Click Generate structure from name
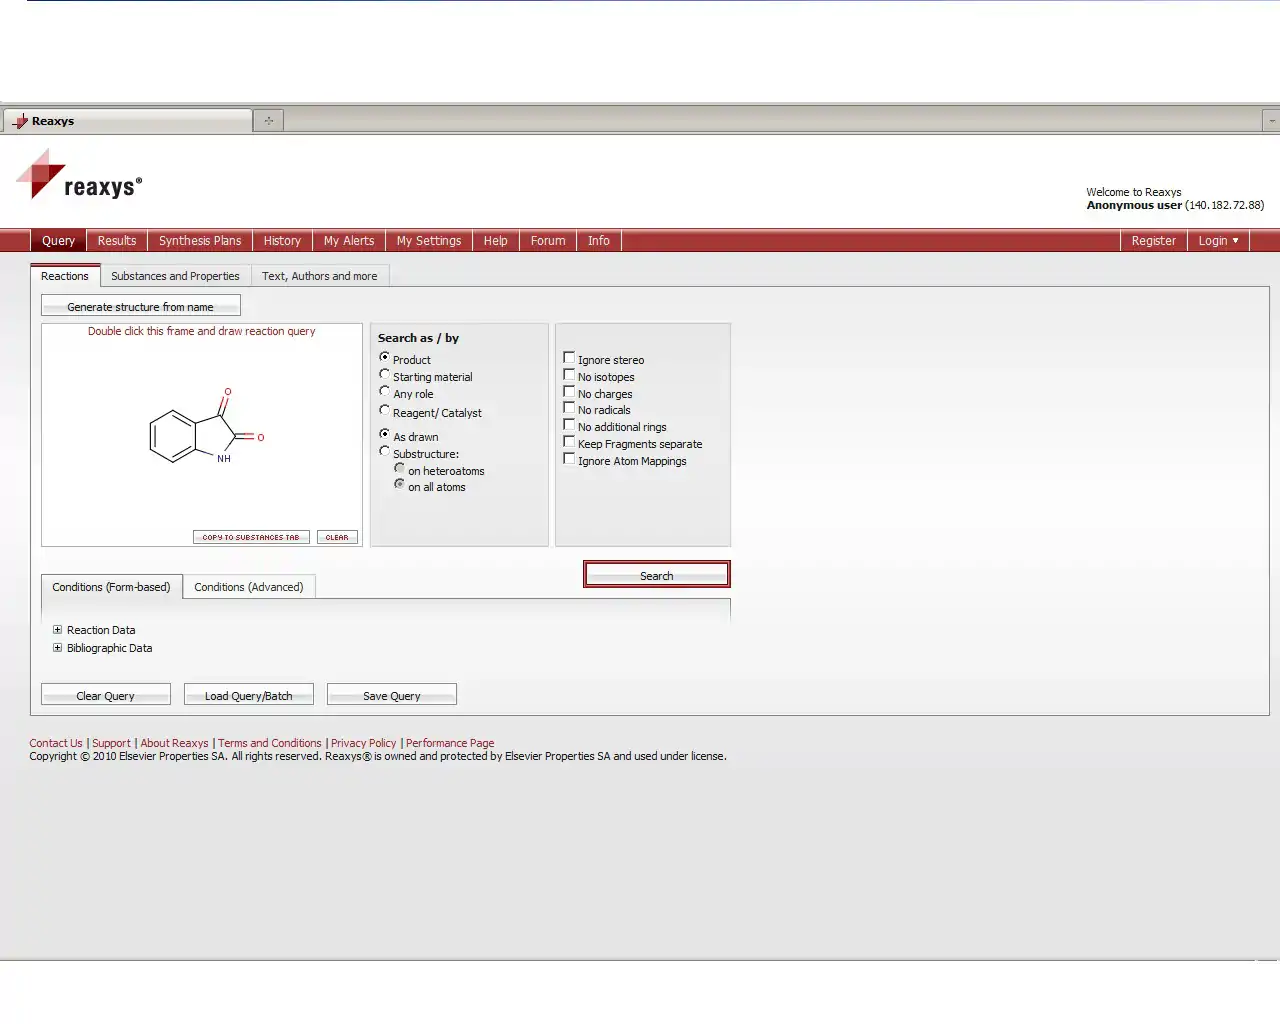Screen dimensions: 1280x1024 [140, 307]
